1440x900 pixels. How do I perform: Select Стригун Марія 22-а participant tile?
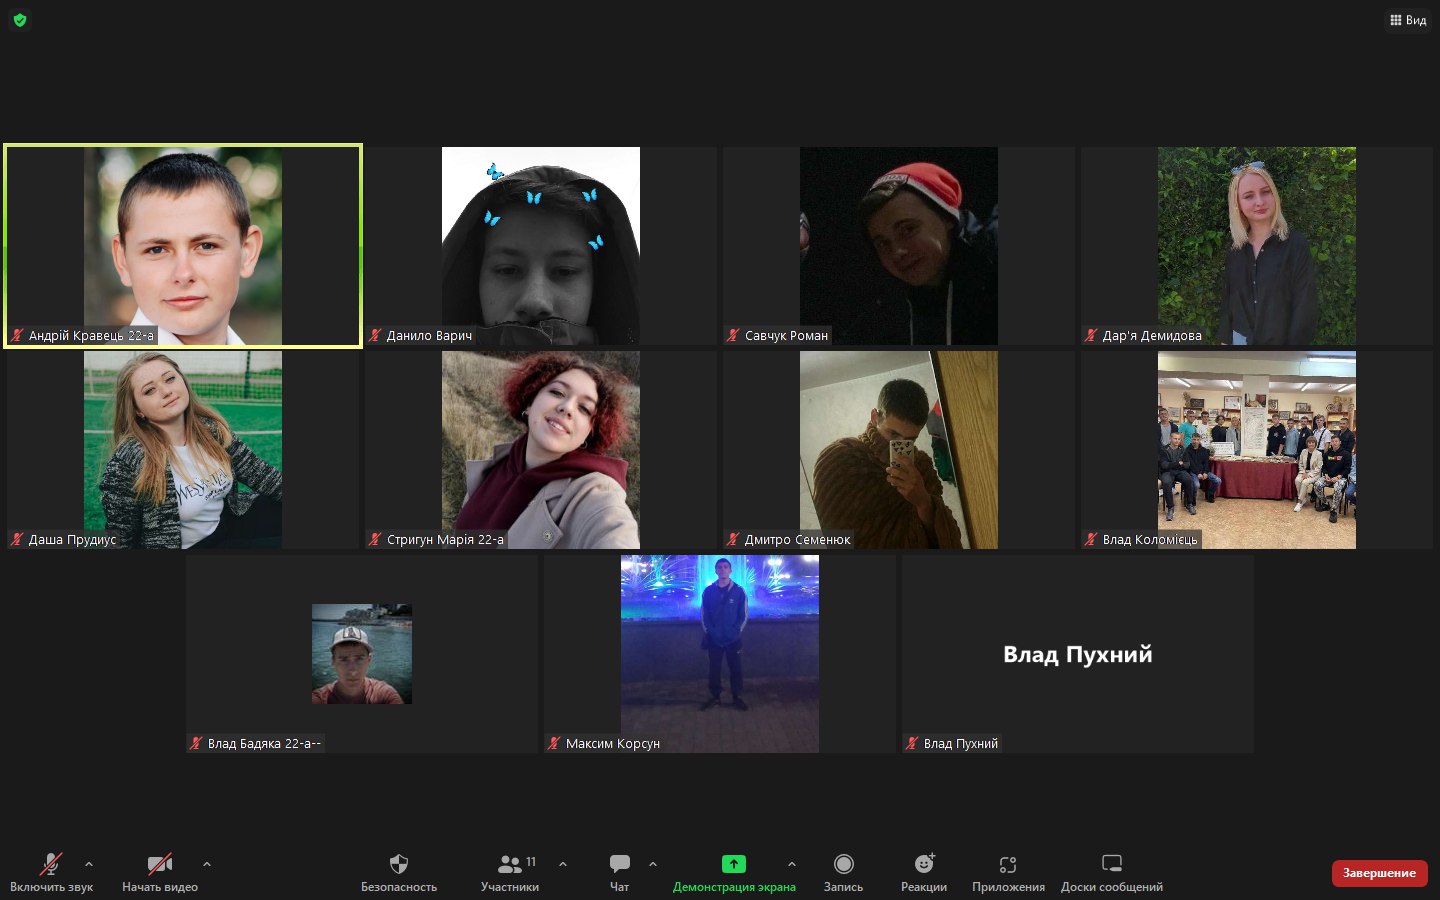pos(541,450)
